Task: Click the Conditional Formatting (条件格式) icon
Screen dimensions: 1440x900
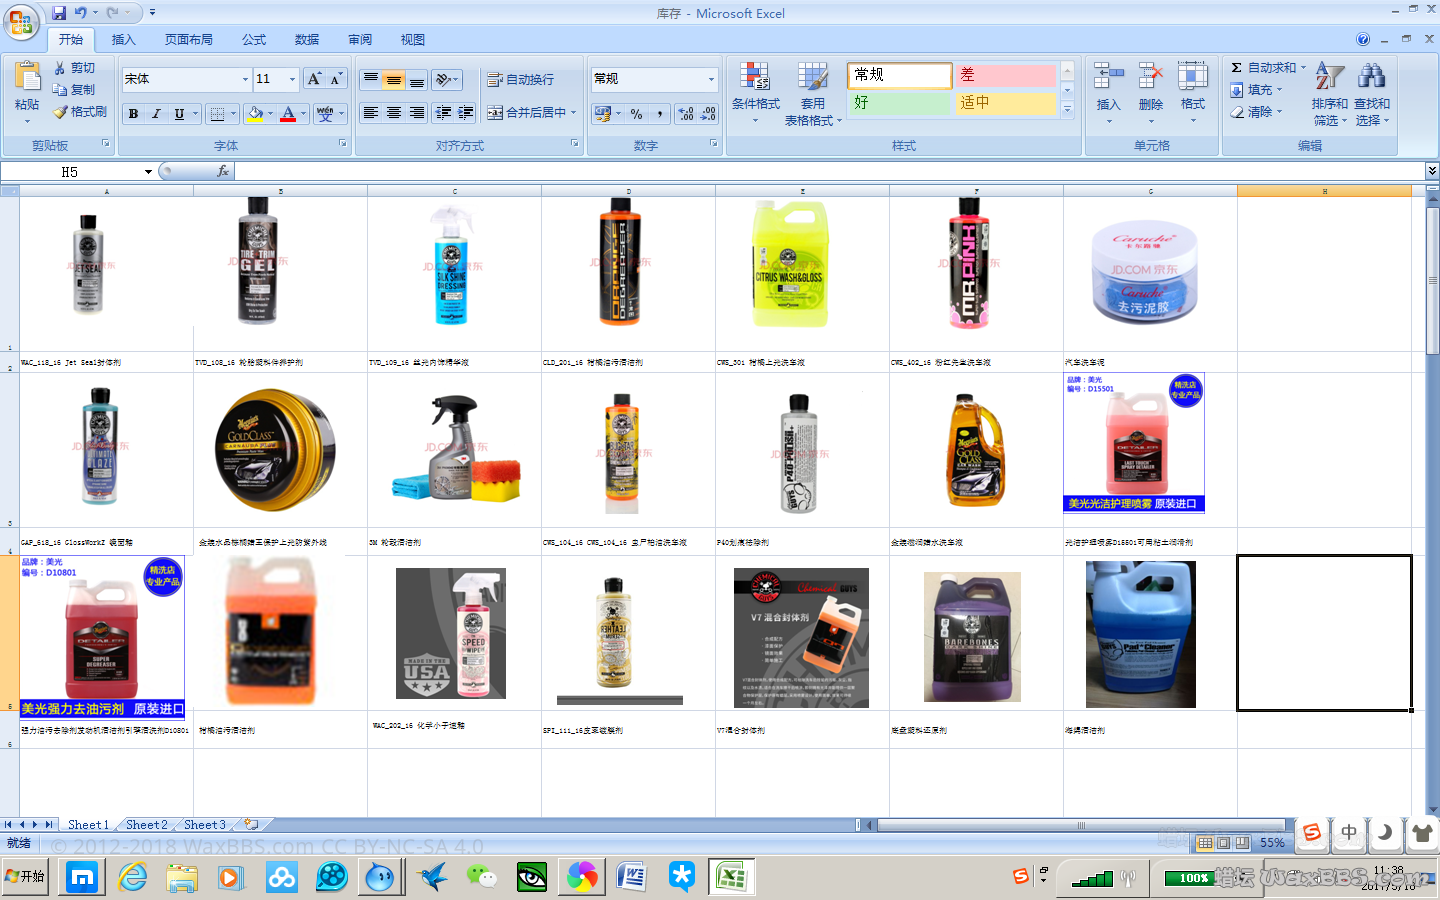Action: click(x=755, y=78)
